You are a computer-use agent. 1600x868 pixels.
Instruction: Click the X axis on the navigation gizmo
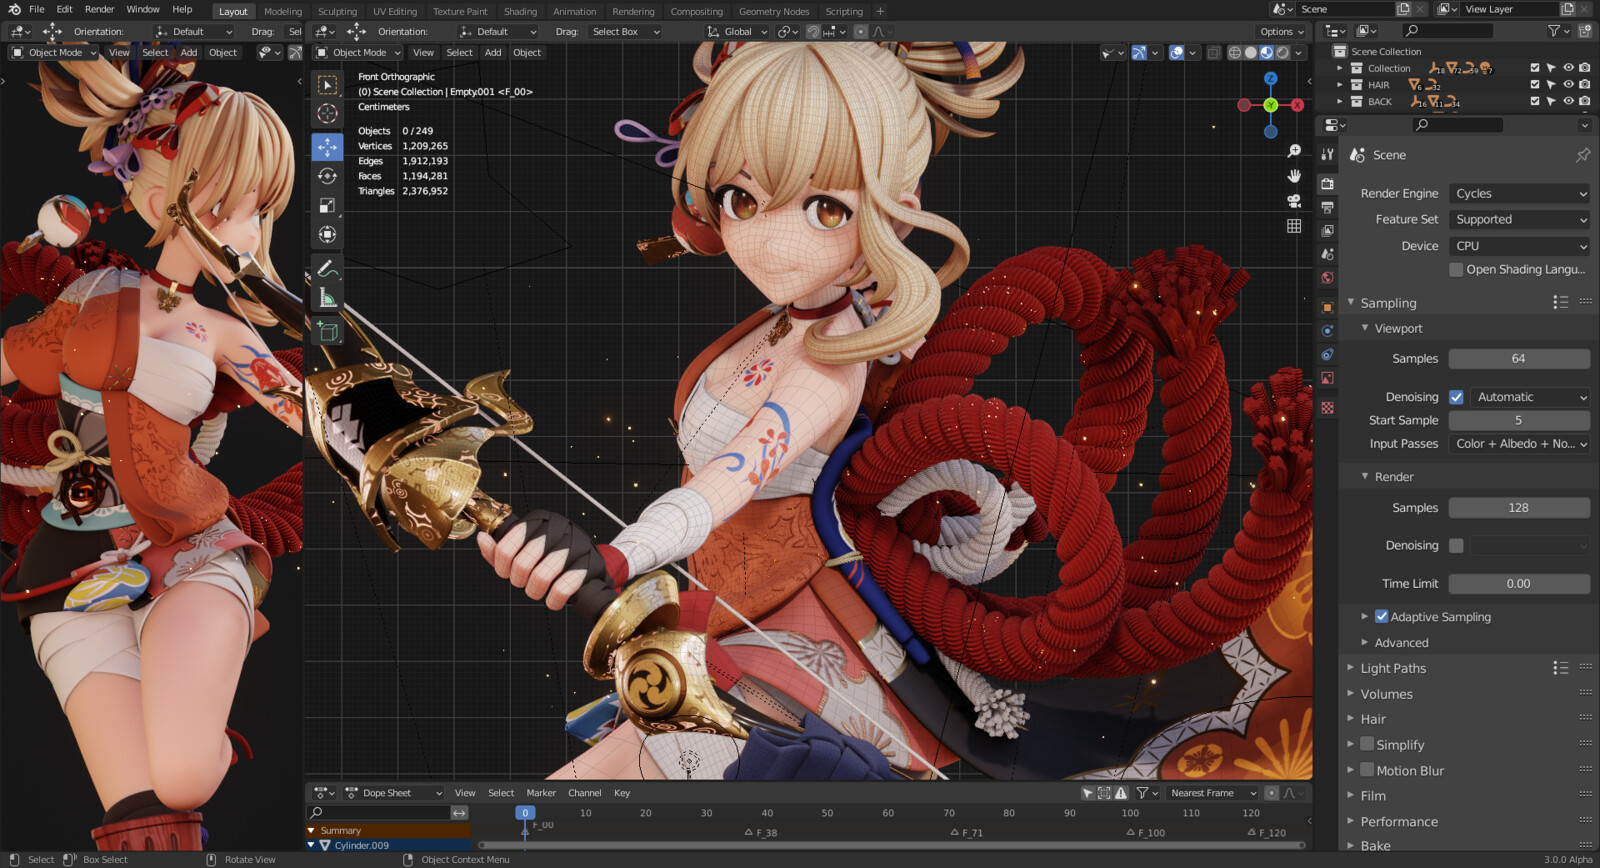(x=1297, y=105)
